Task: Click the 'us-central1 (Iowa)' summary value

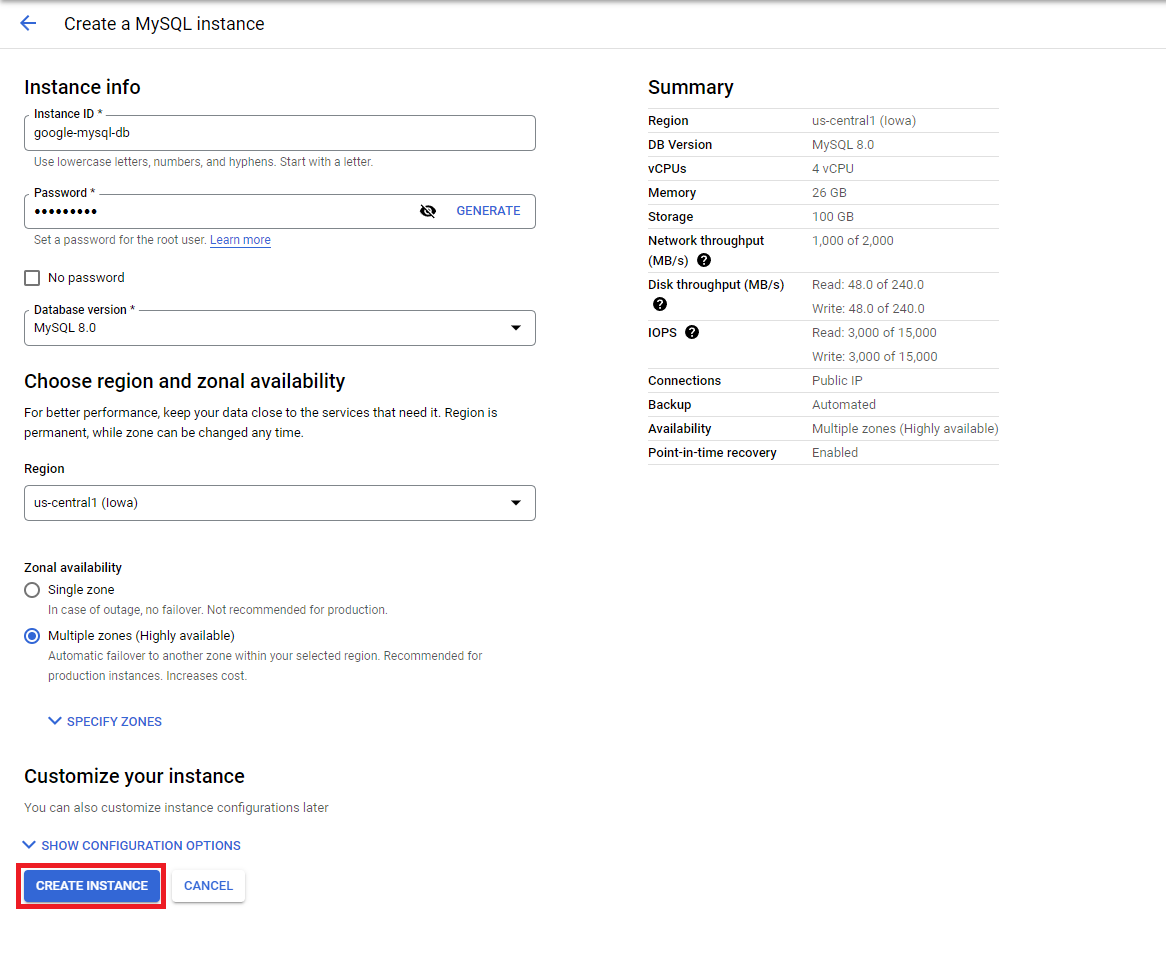Action: (x=863, y=120)
